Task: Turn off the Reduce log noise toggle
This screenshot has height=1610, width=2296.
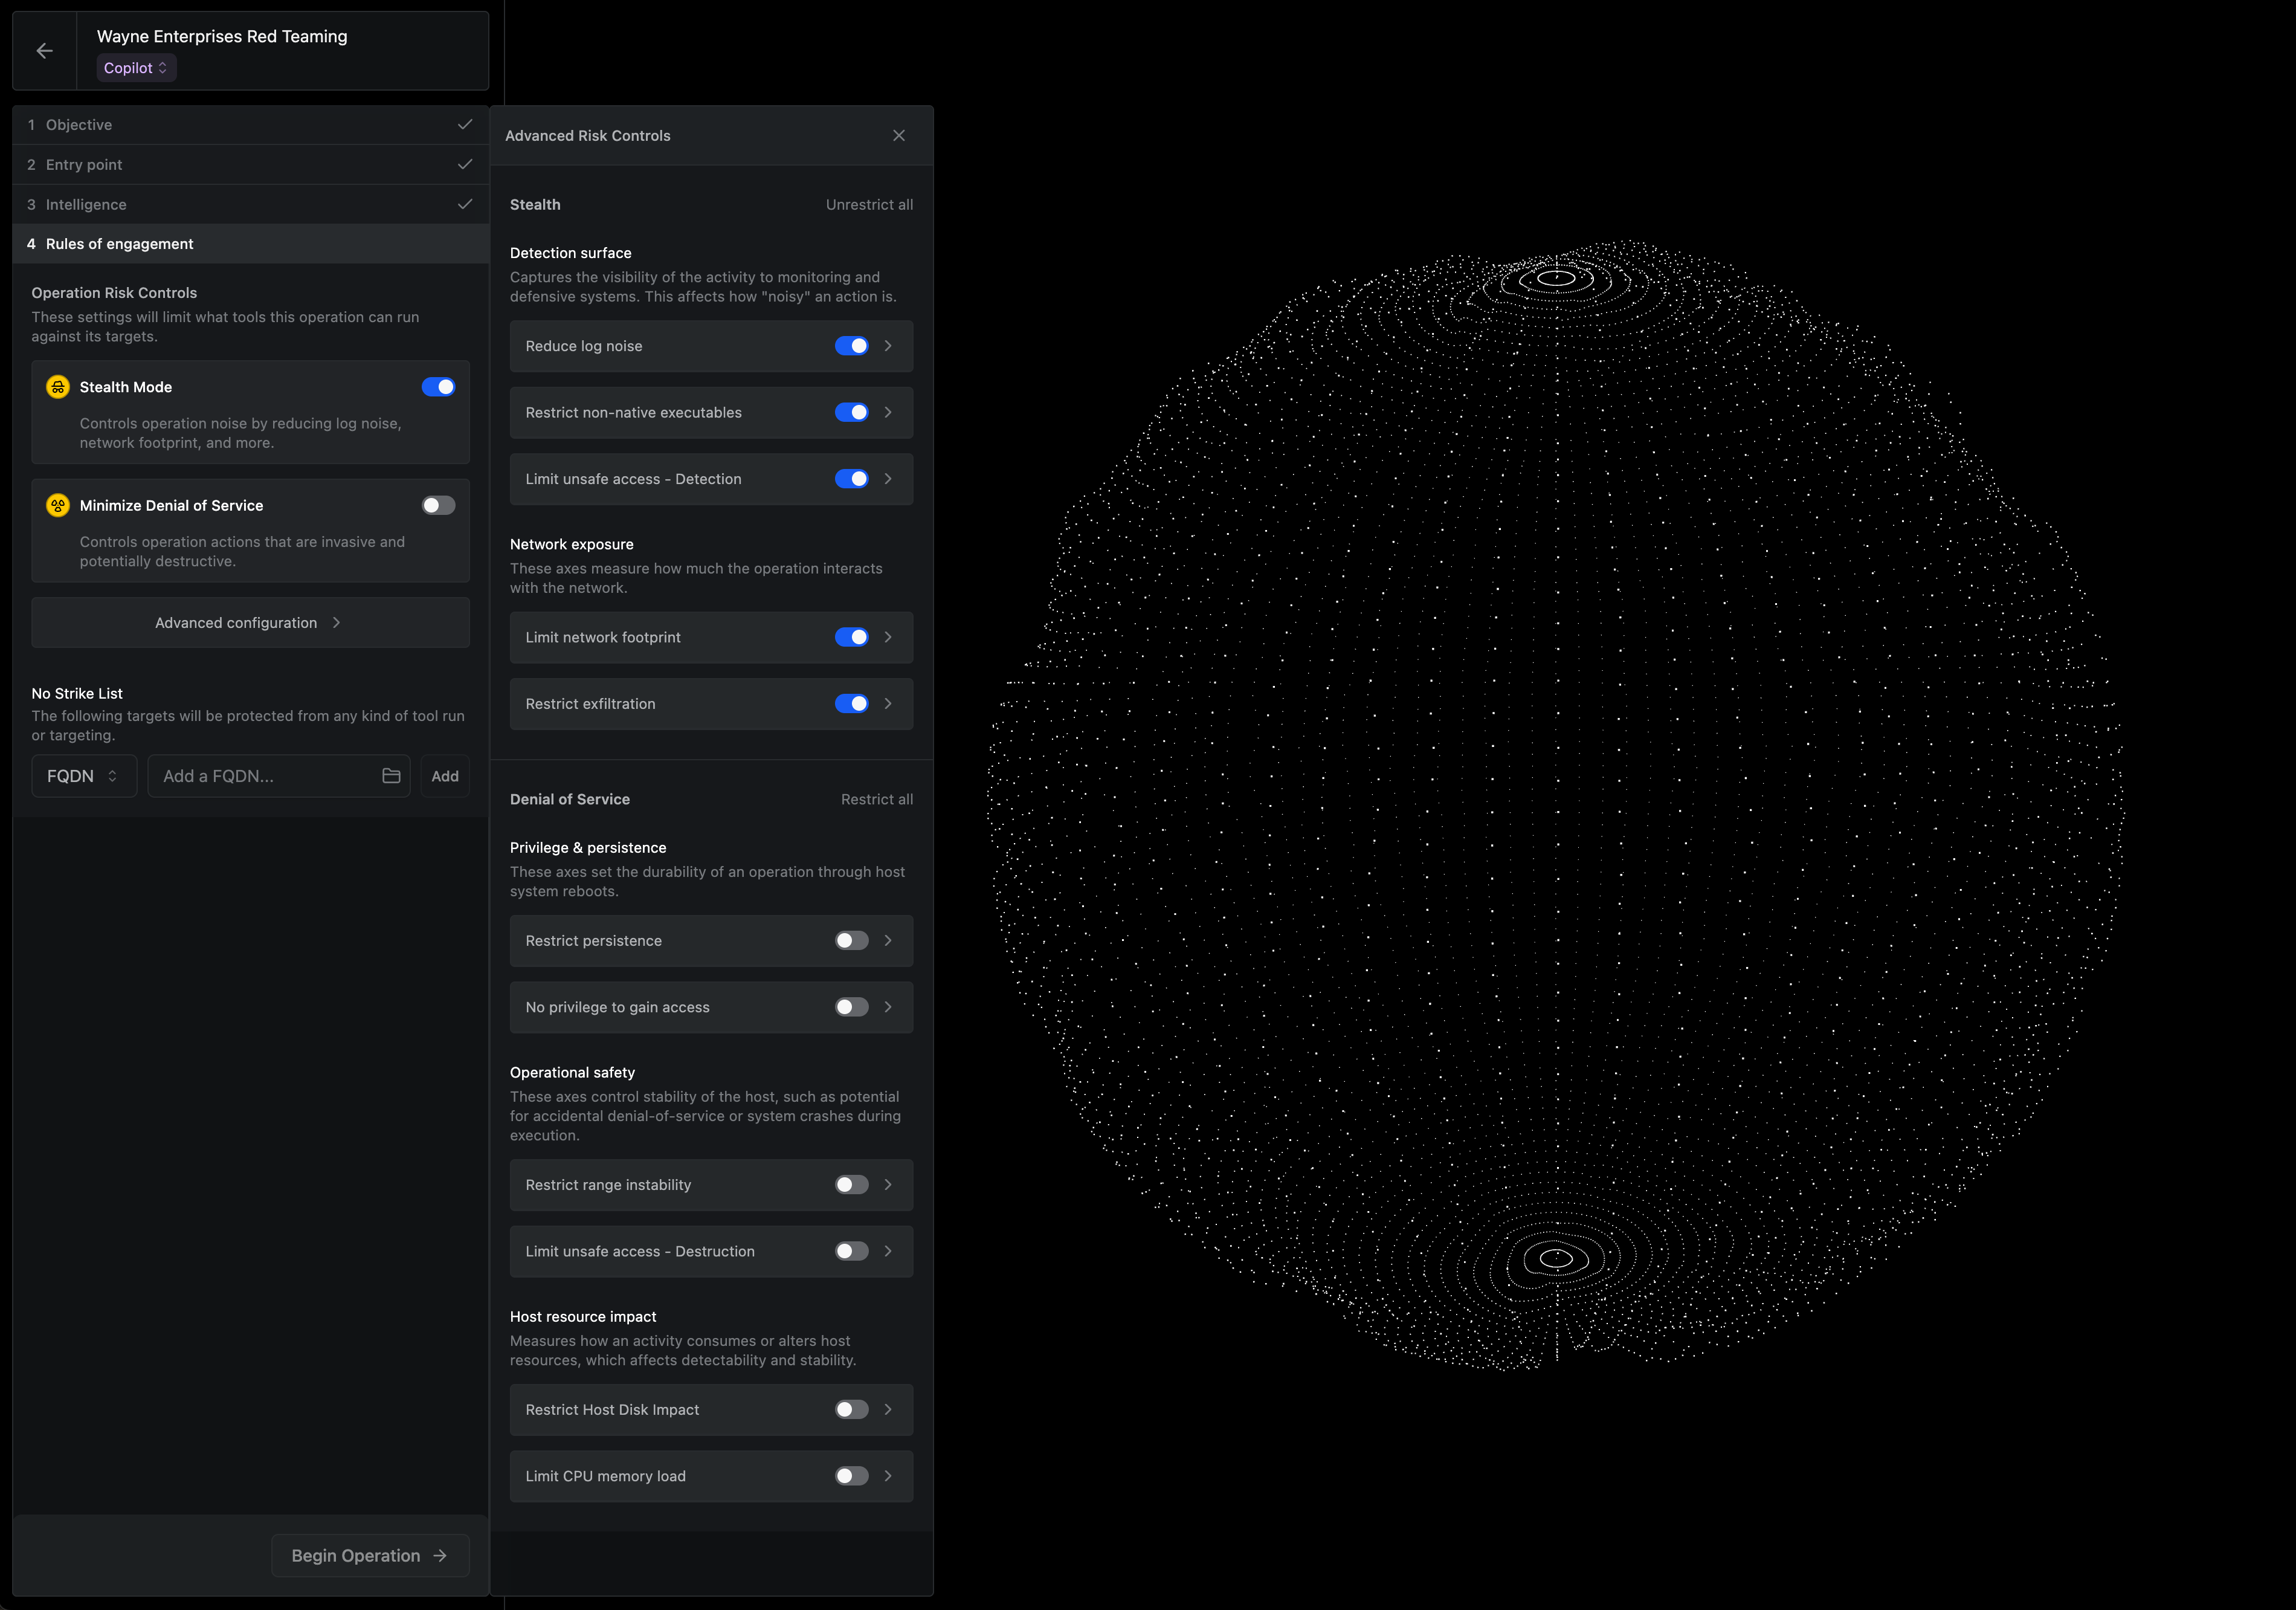Action: click(851, 346)
